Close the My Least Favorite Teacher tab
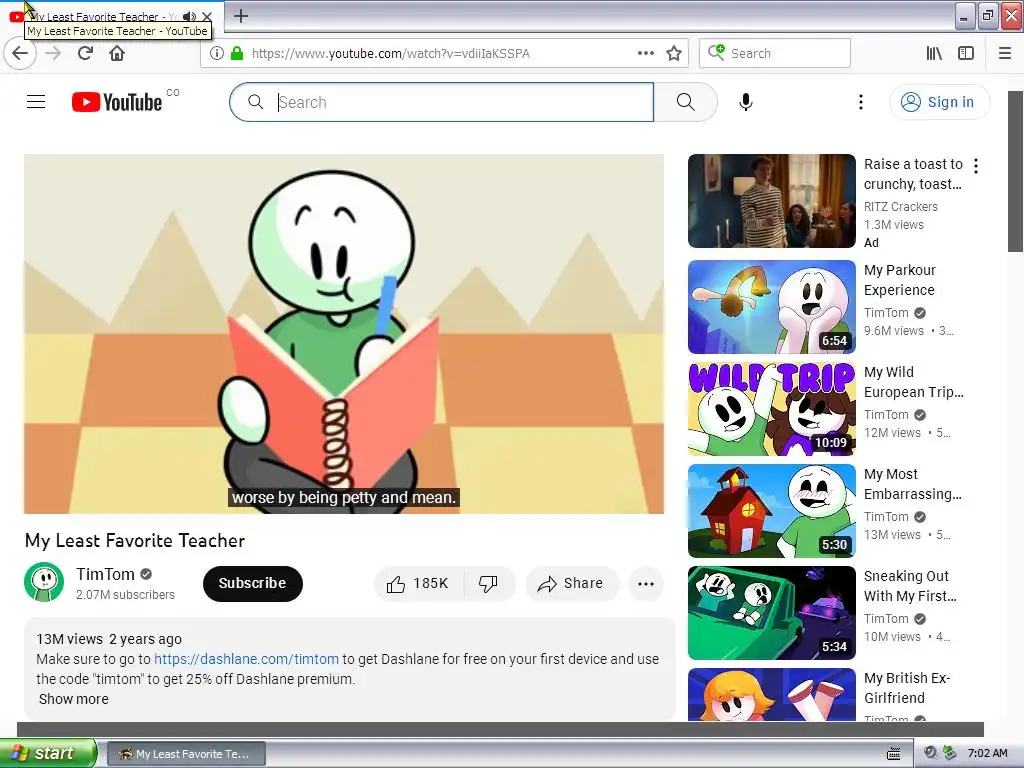1024x768 pixels. click(x=207, y=16)
